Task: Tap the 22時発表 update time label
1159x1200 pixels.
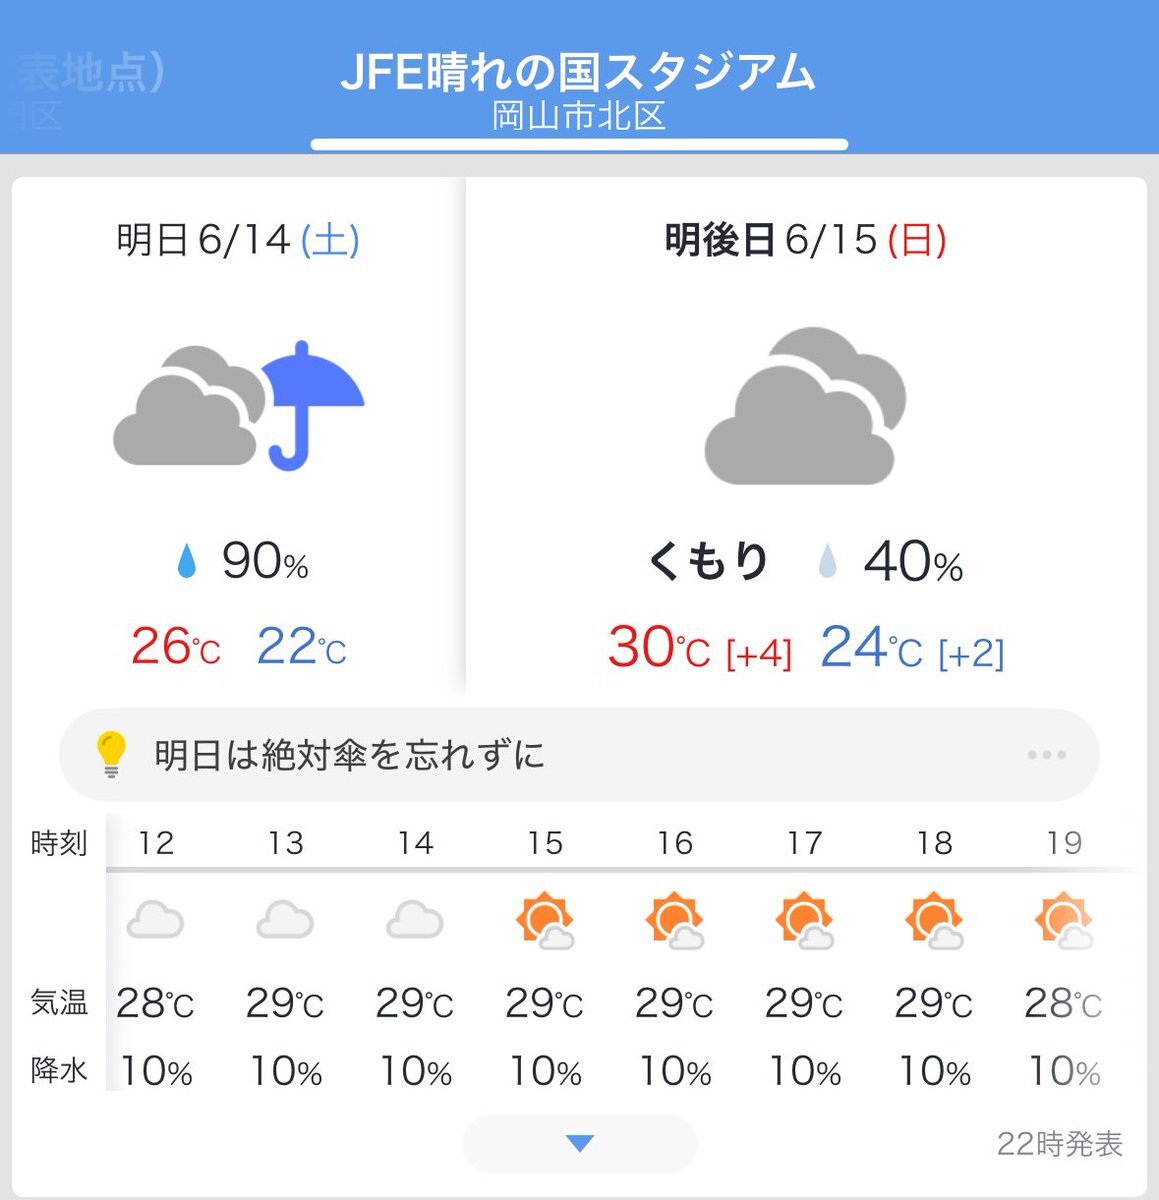Action: (1060, 1144)
